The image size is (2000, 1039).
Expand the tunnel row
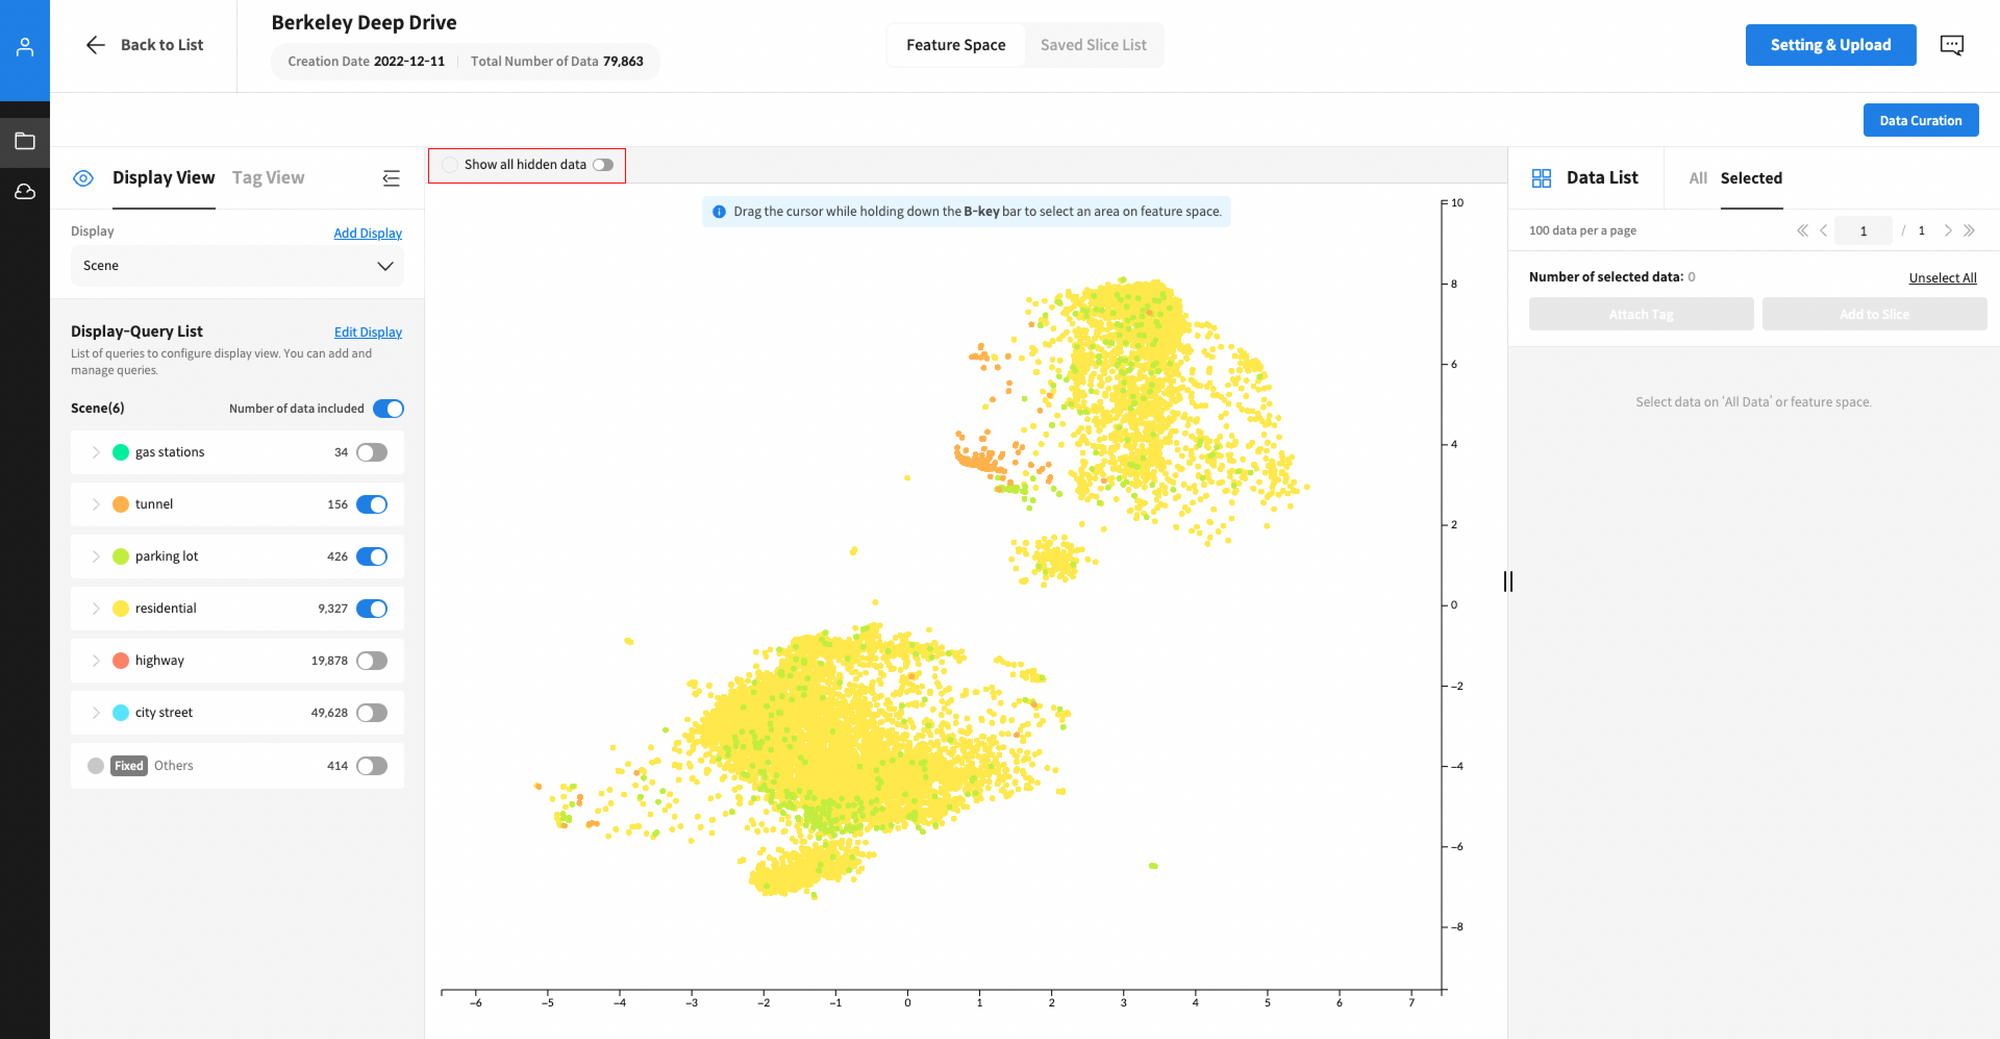click(x=96, y=504)
